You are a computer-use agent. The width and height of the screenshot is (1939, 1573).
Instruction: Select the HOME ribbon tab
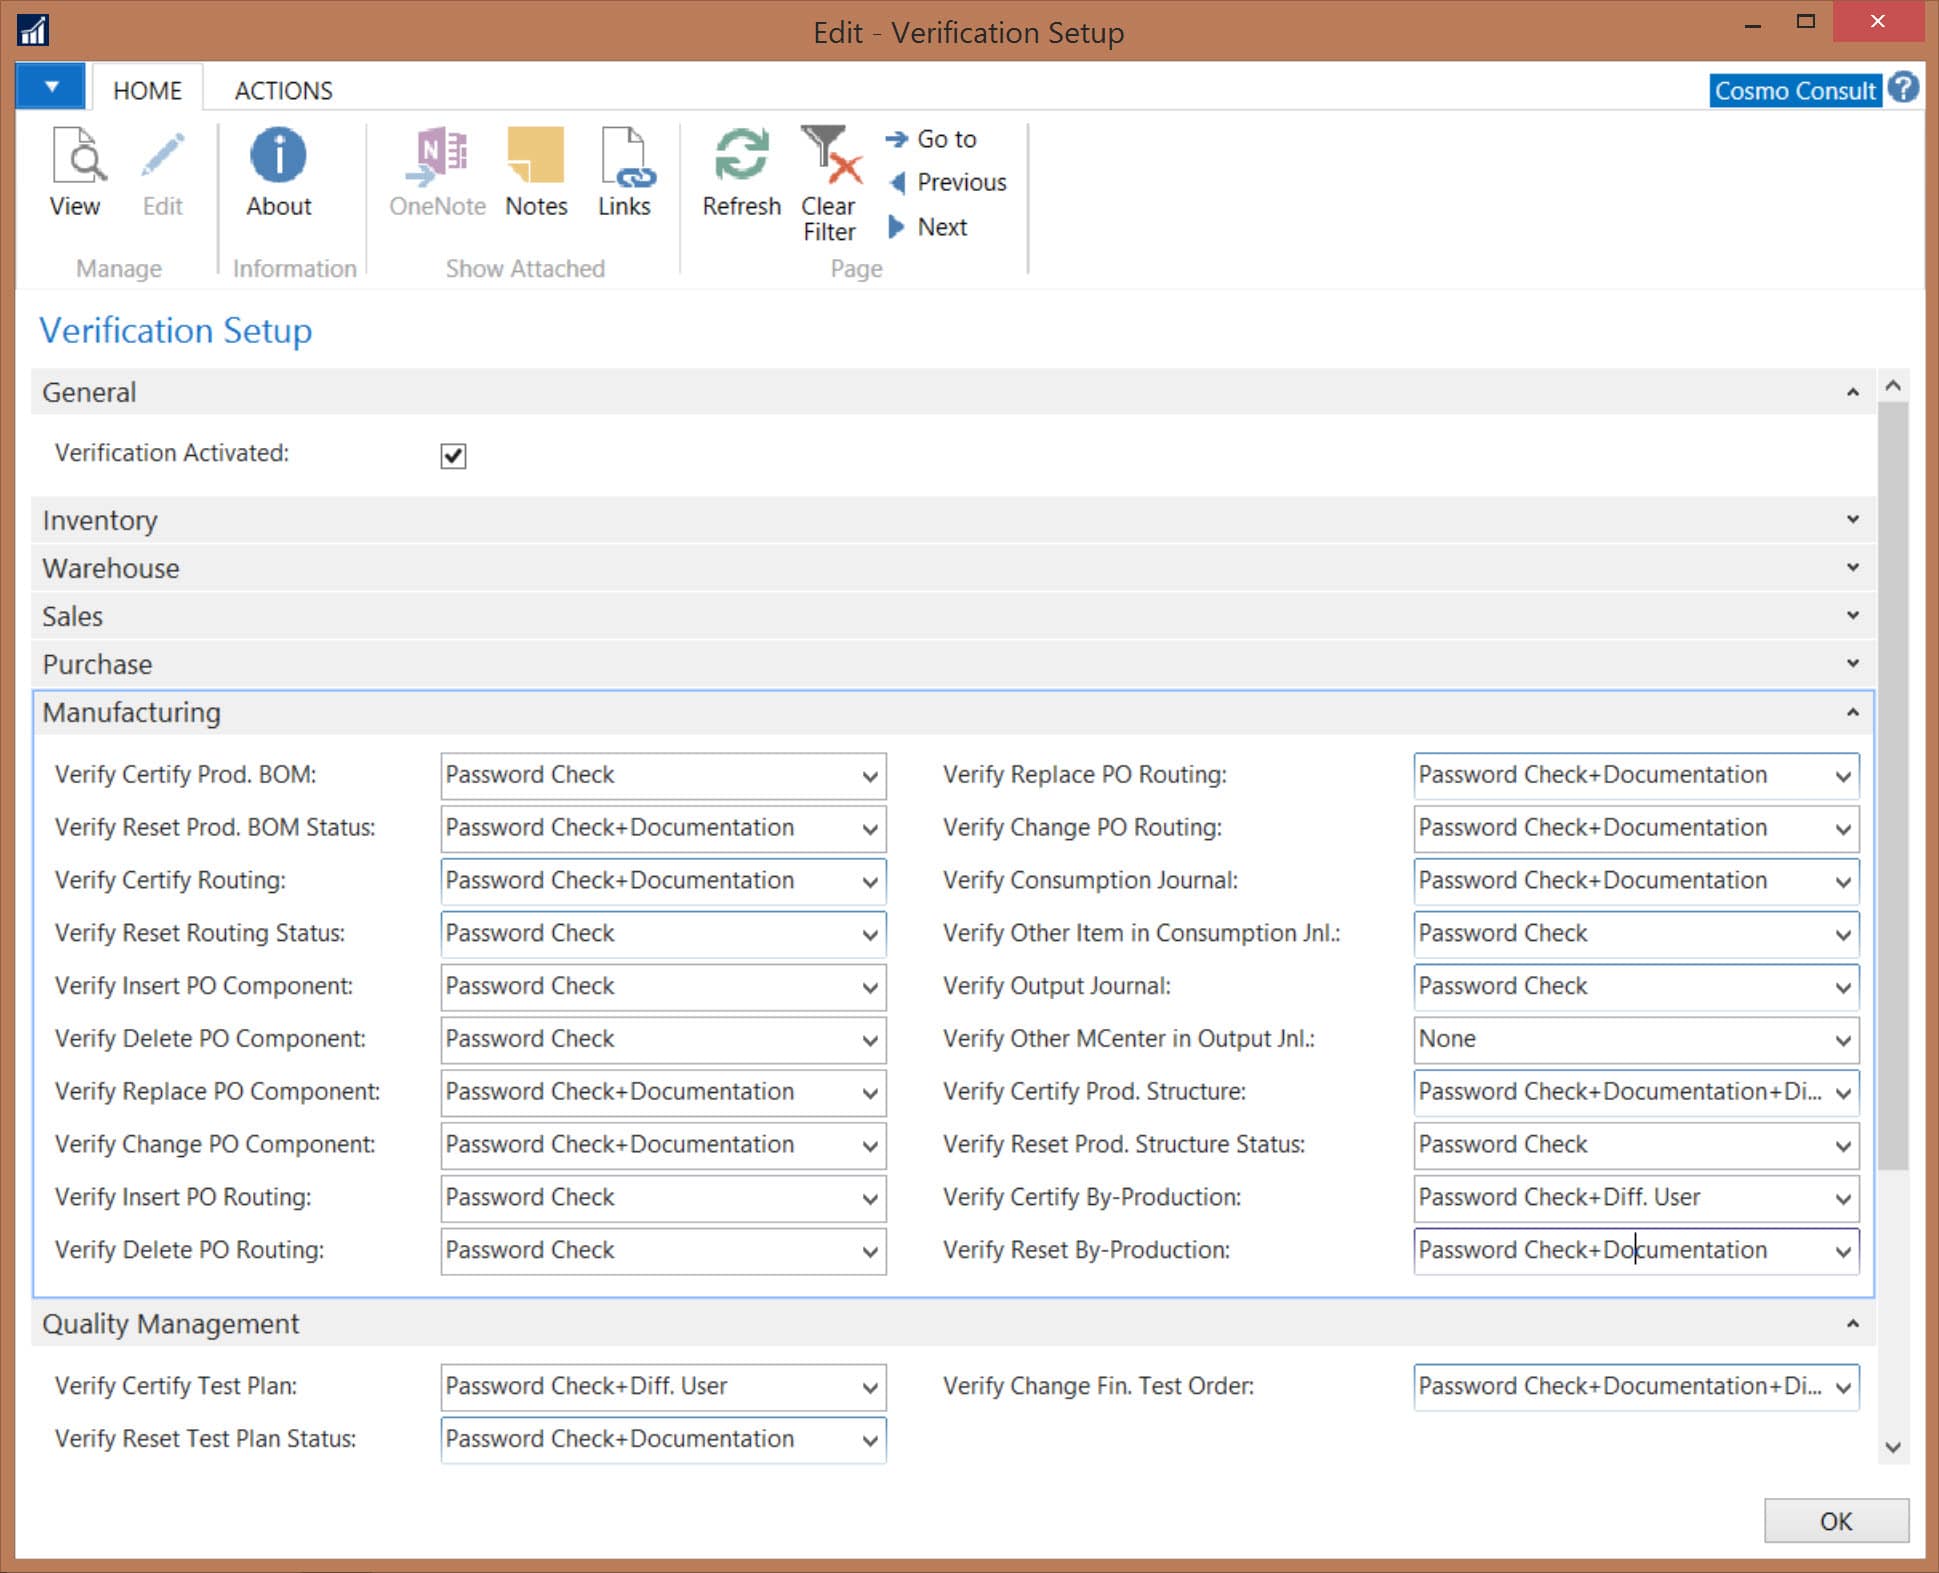146,90
